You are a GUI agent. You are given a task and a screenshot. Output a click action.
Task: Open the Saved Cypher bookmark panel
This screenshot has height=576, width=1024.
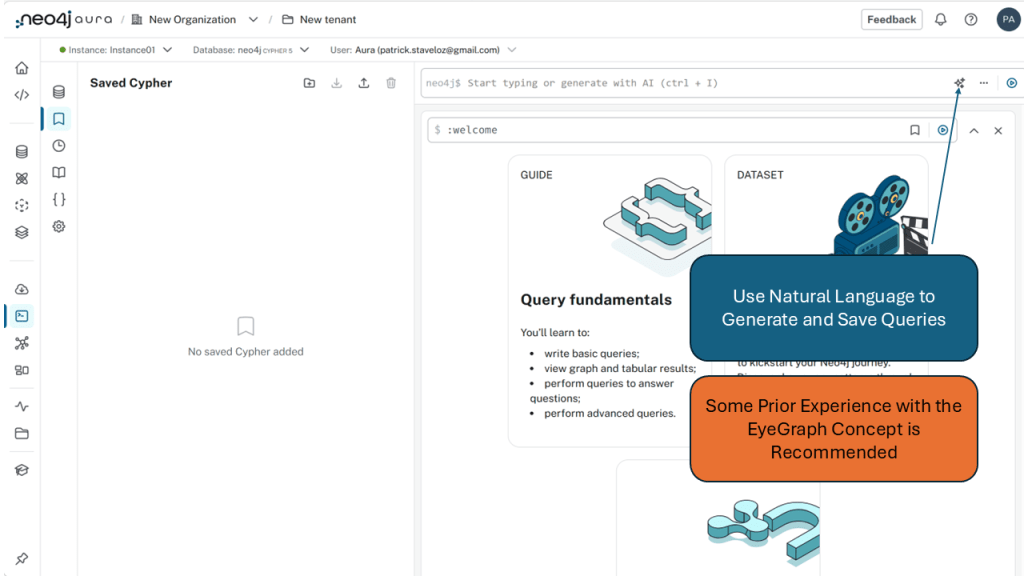click(59, 119)
